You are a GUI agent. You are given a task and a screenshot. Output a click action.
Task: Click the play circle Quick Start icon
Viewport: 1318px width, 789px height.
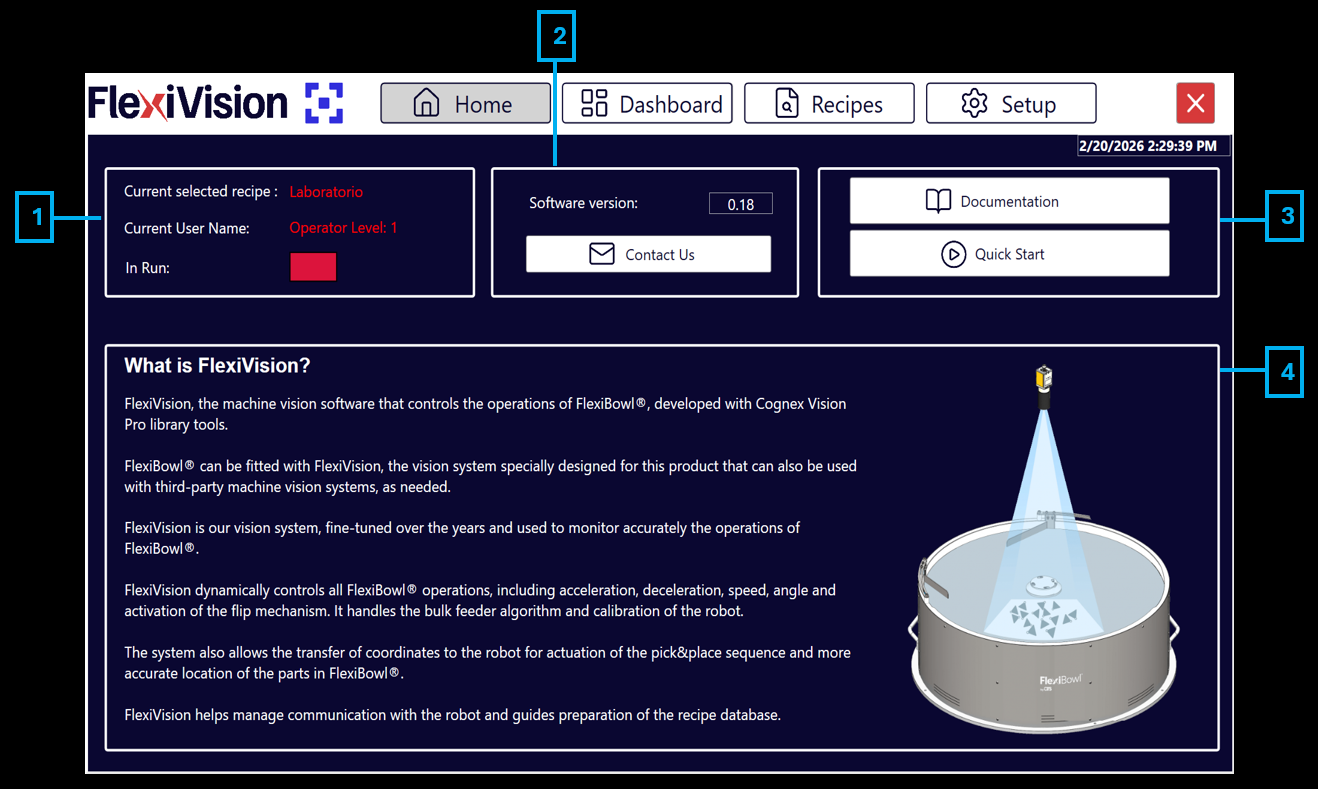coord(954,254)
